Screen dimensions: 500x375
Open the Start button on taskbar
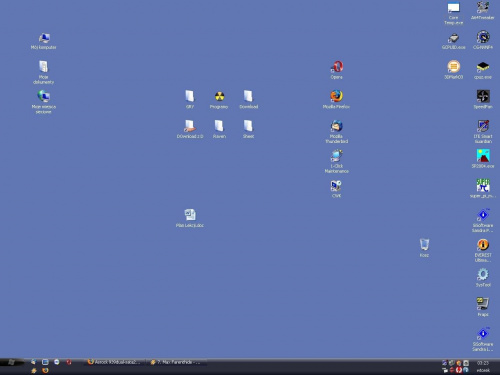tap(12, 362)
